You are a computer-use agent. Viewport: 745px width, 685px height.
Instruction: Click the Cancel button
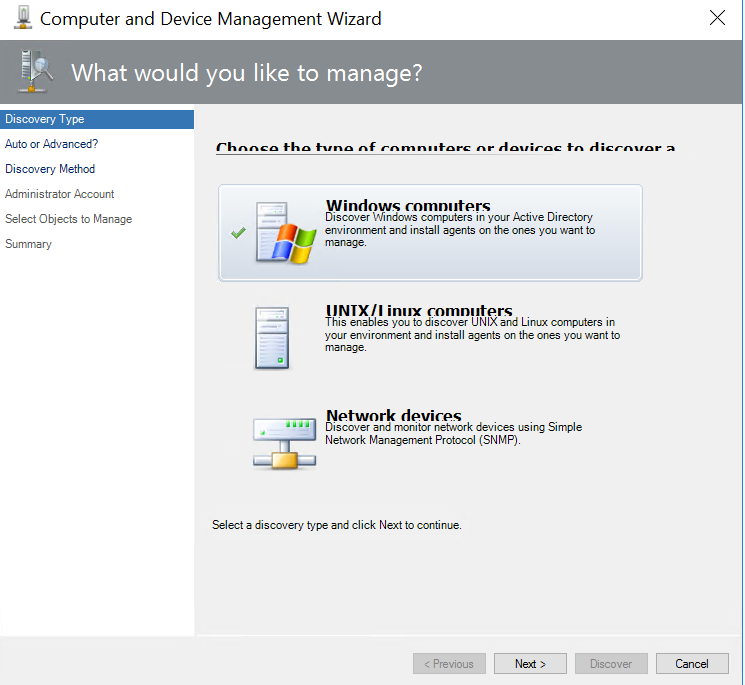692,664
